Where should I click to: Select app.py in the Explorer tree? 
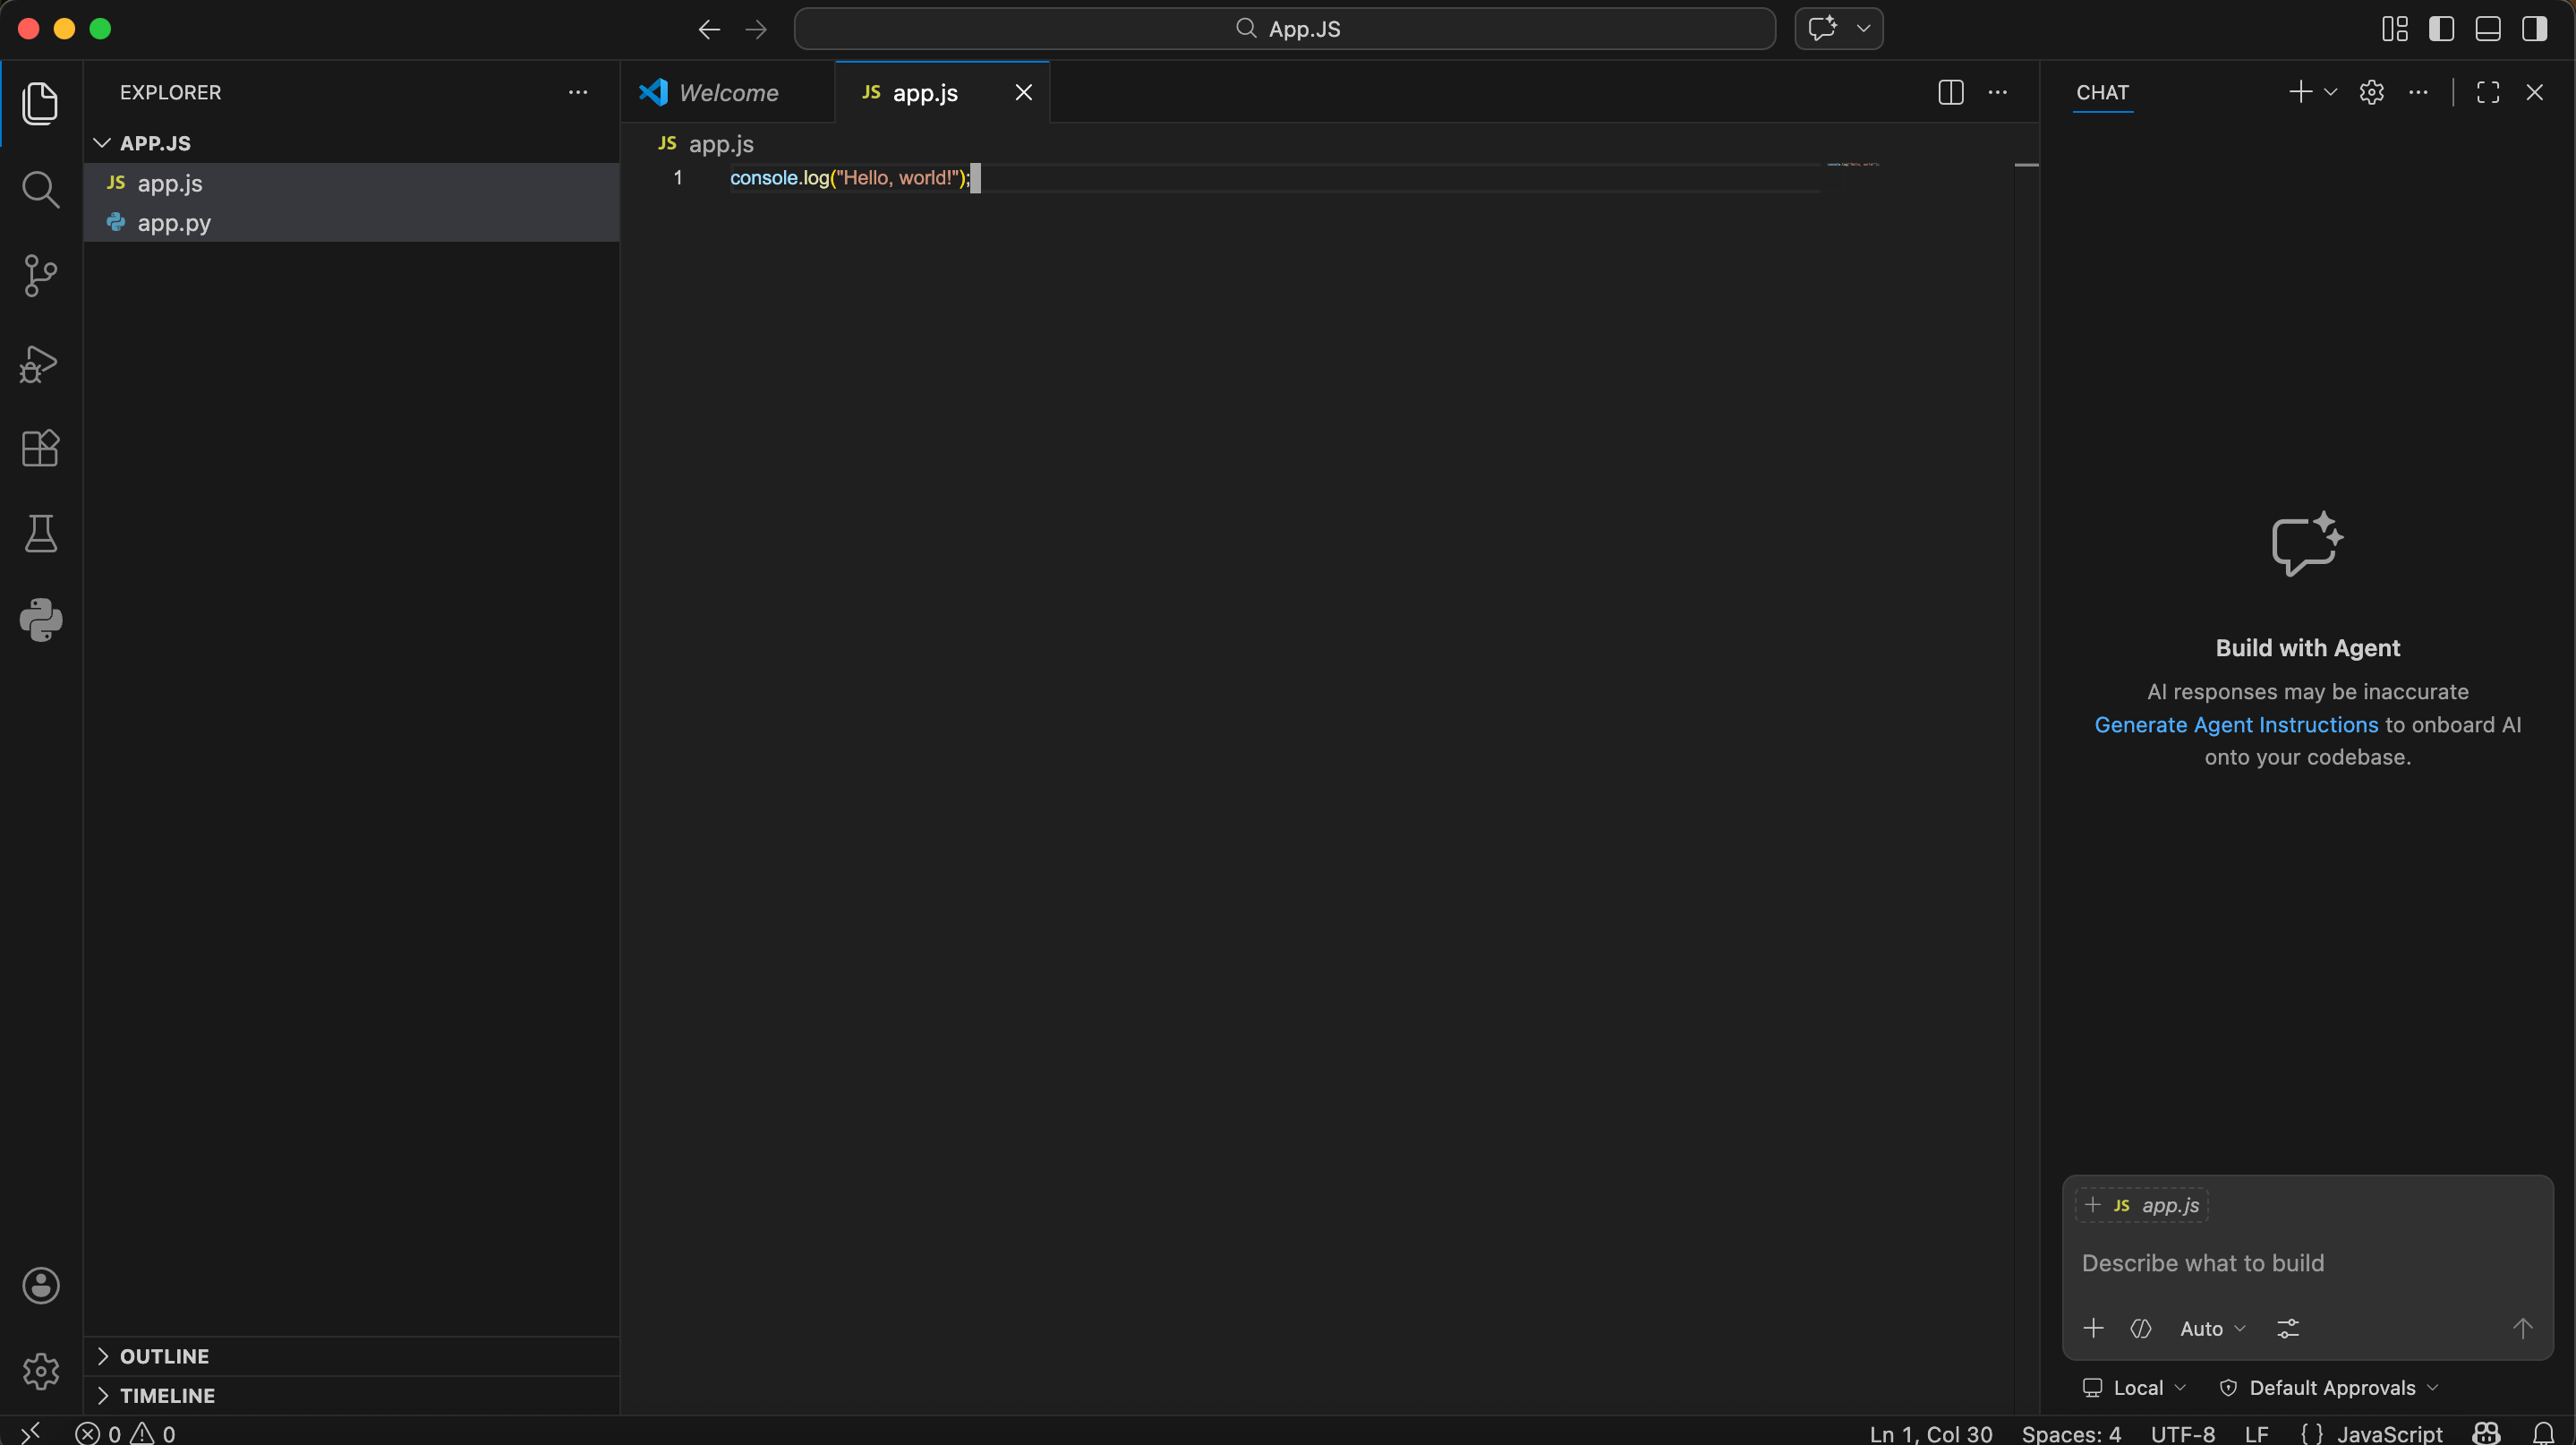174,223
